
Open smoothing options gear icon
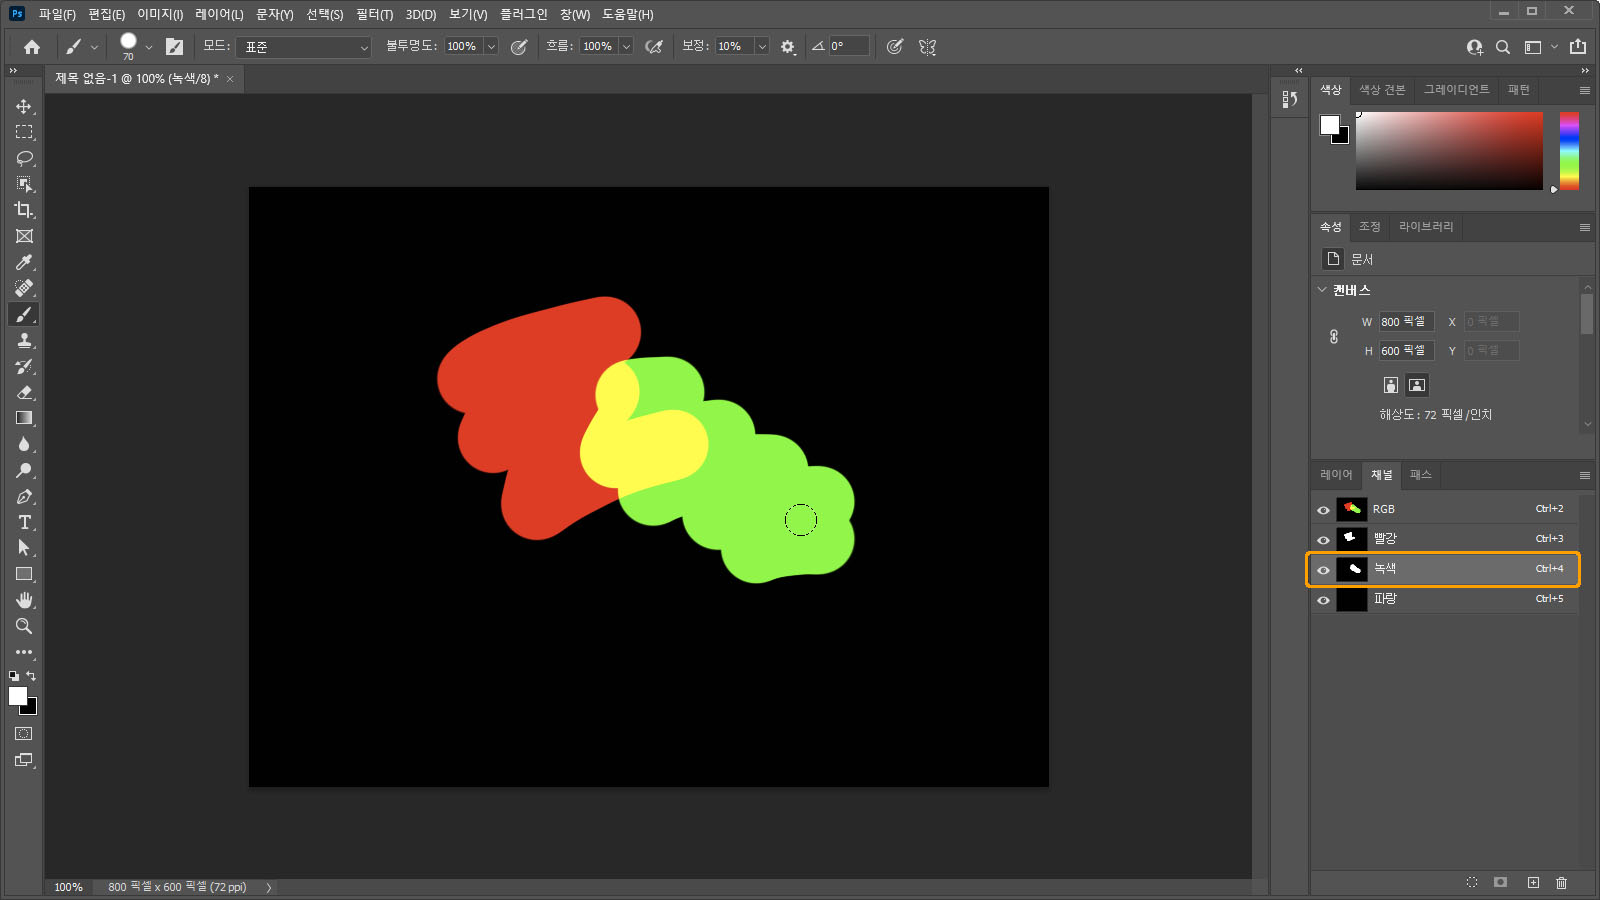click(788, 47)
